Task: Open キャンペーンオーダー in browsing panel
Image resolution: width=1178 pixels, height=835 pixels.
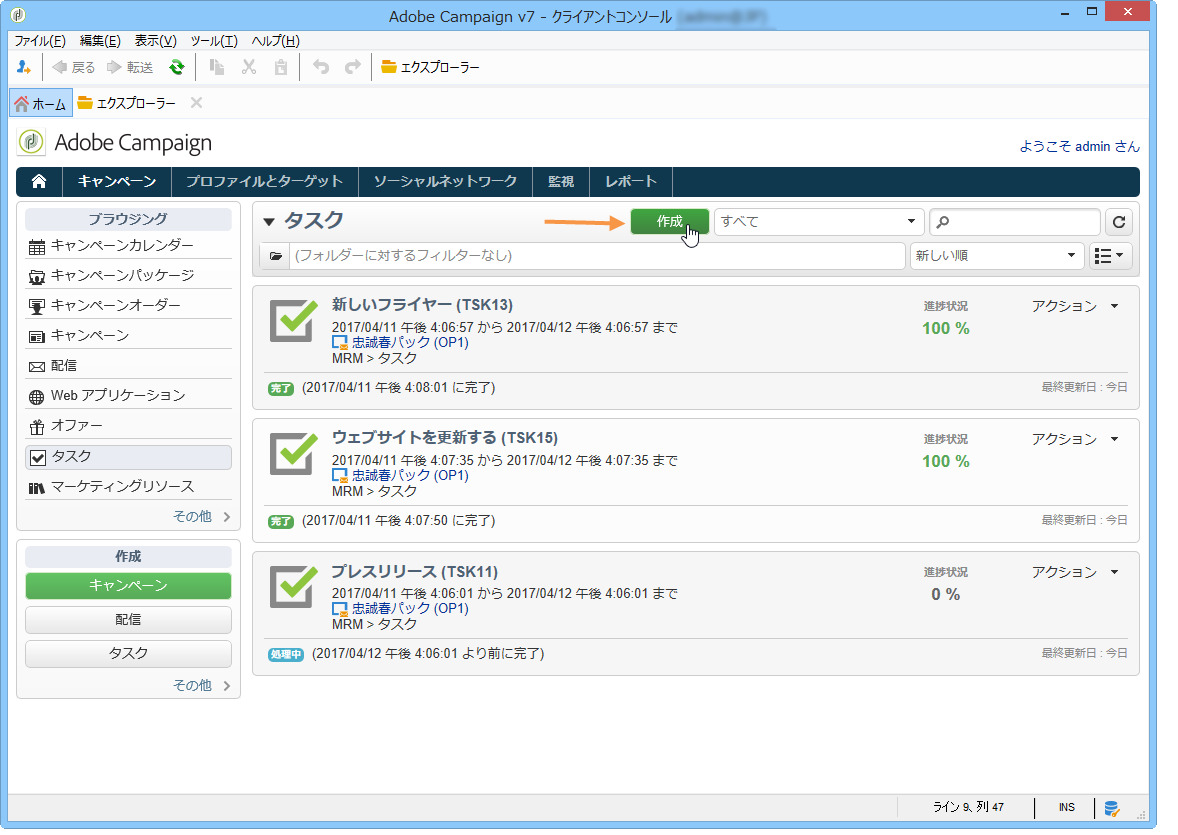Action: pos(128,306)
